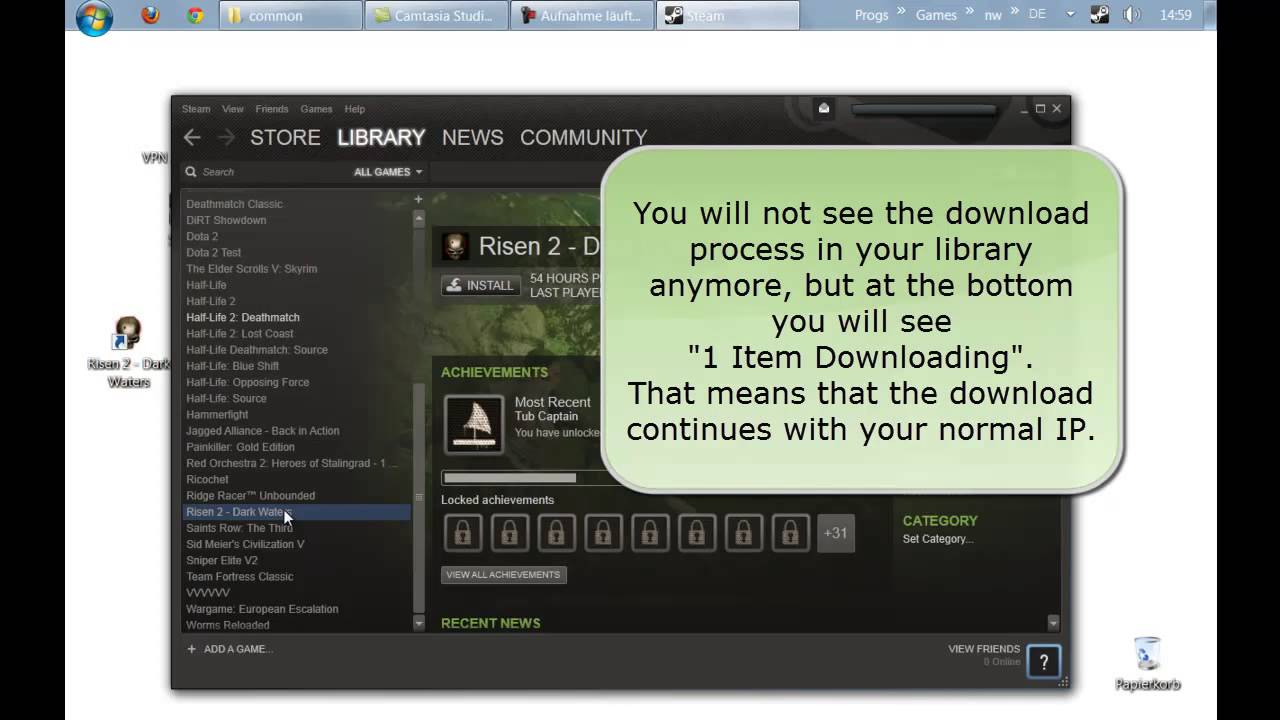Click VIEW ALL ACHIEVEMENTS button
Screen dimensions: 1280x720
(x=504, y=575)
